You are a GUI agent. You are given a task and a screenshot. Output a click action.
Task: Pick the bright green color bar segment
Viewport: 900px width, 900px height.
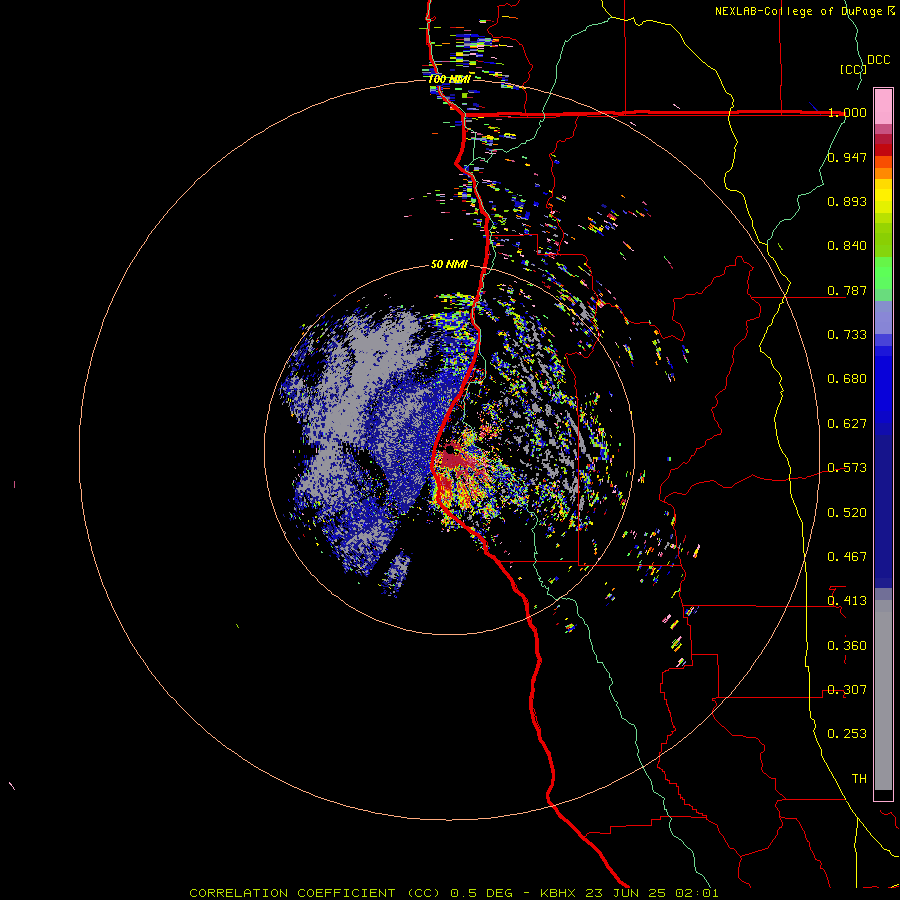883,273
